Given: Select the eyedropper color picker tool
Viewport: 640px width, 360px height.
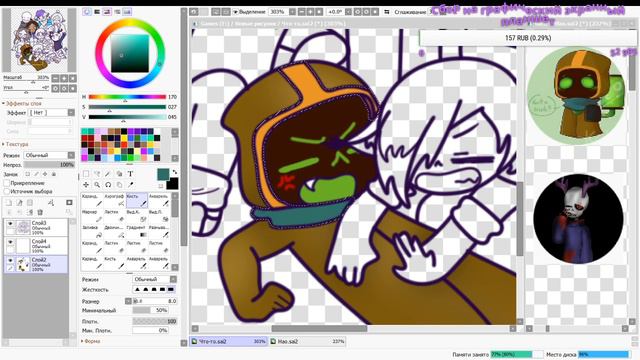Looking at the screenshot, I should click(x=130, y=184).
